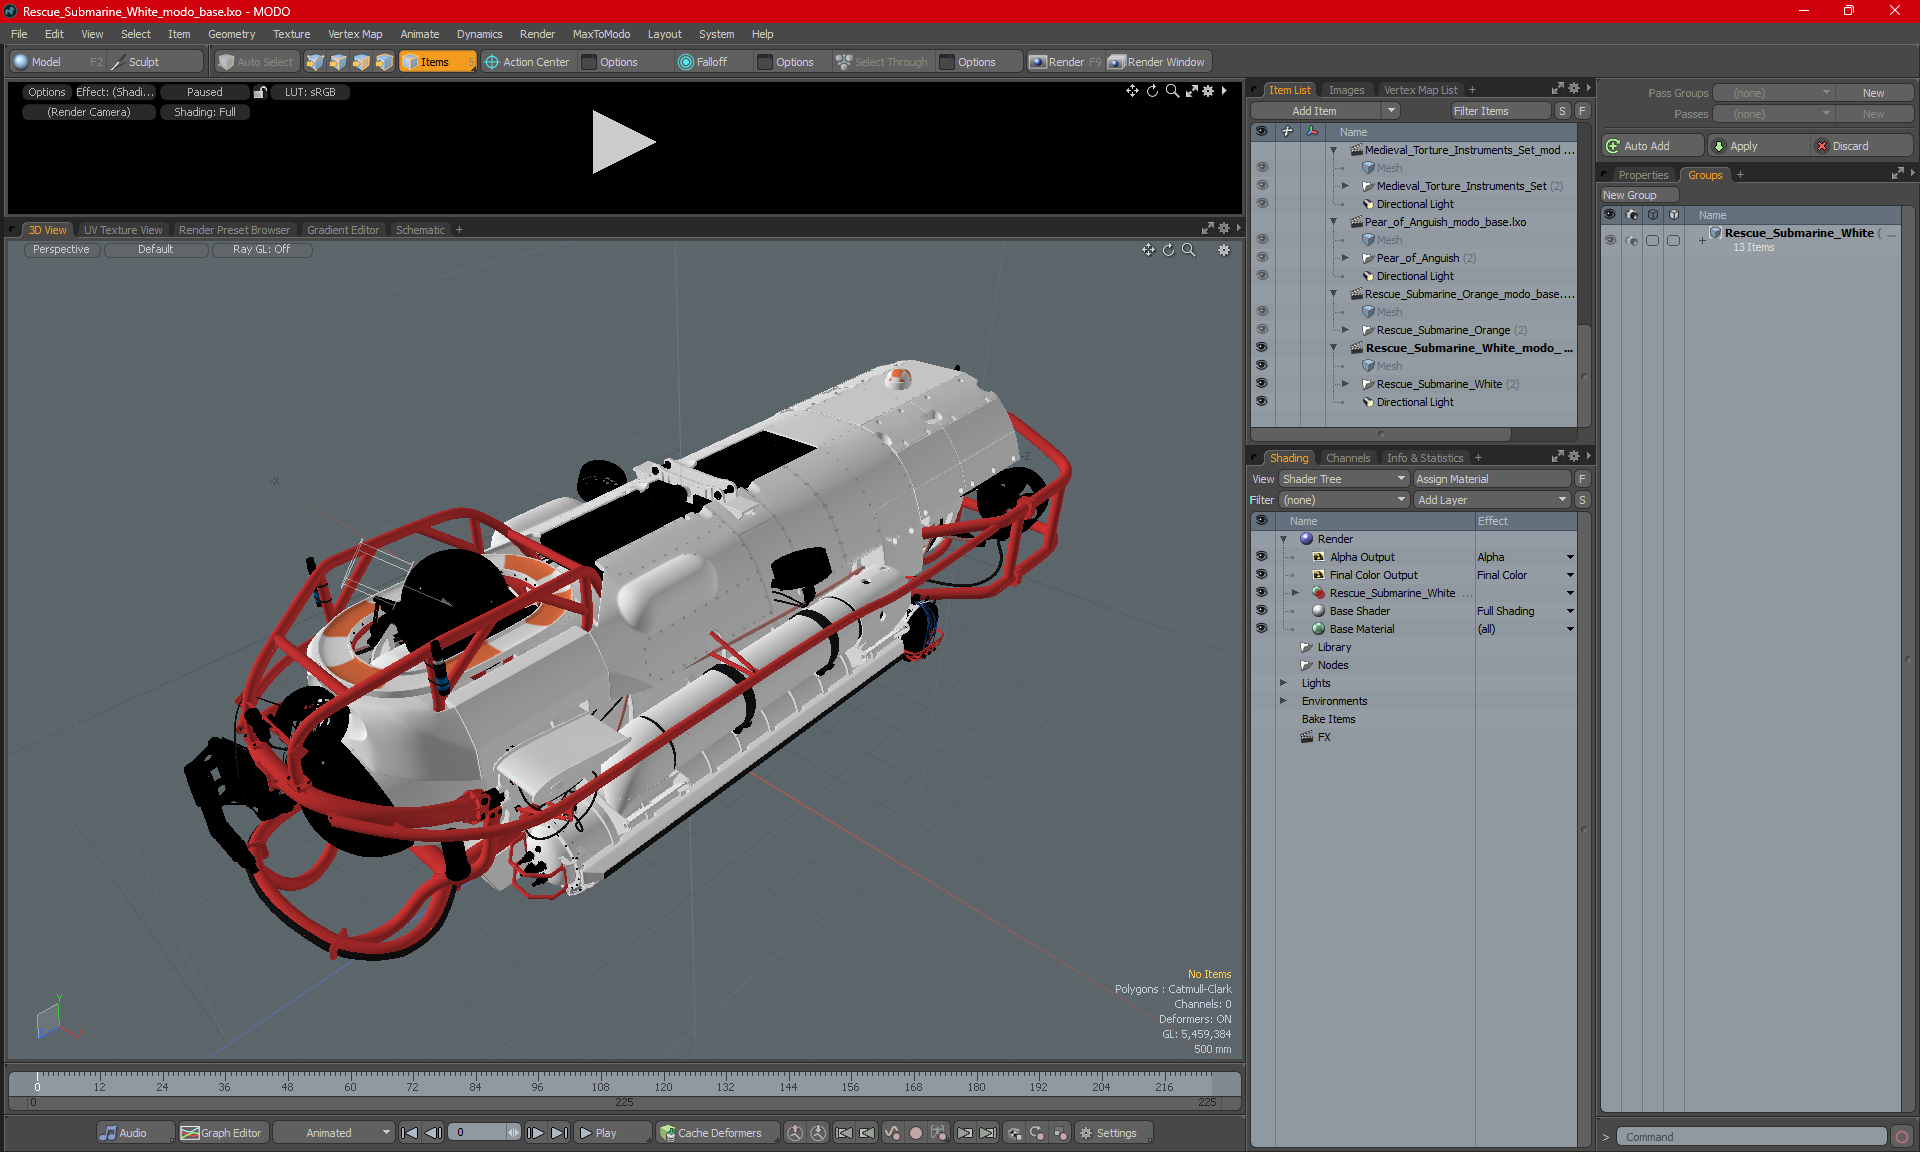
Task: Open Render Window
Action: coord(1158,62)
